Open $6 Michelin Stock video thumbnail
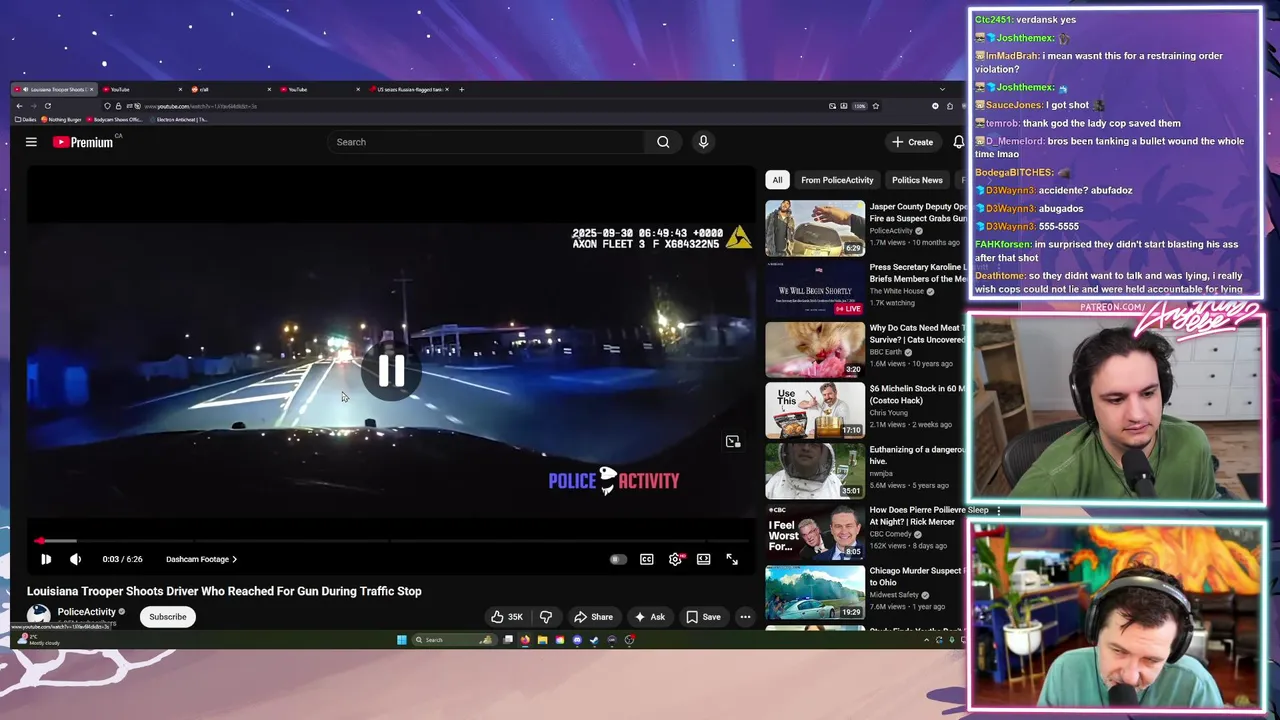Screen dimensions: 1280x720 [815, 411]
